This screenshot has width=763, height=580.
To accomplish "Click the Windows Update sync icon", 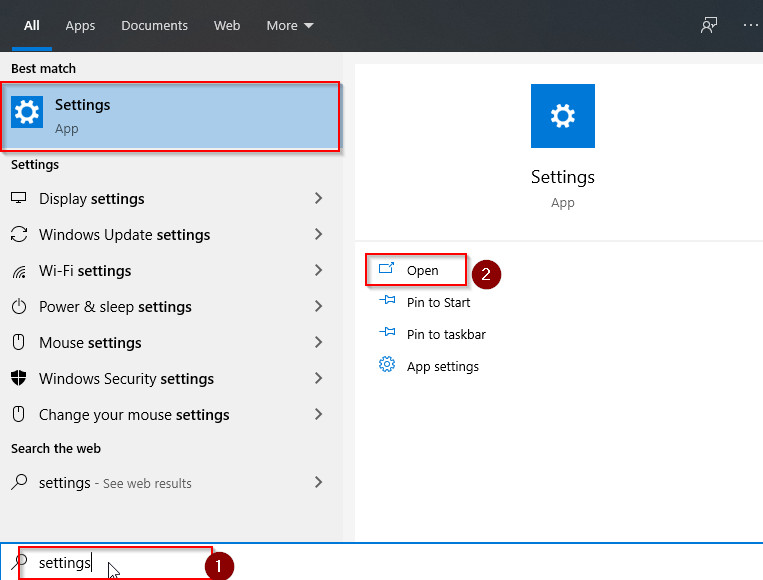I will [x=19, y=235].
